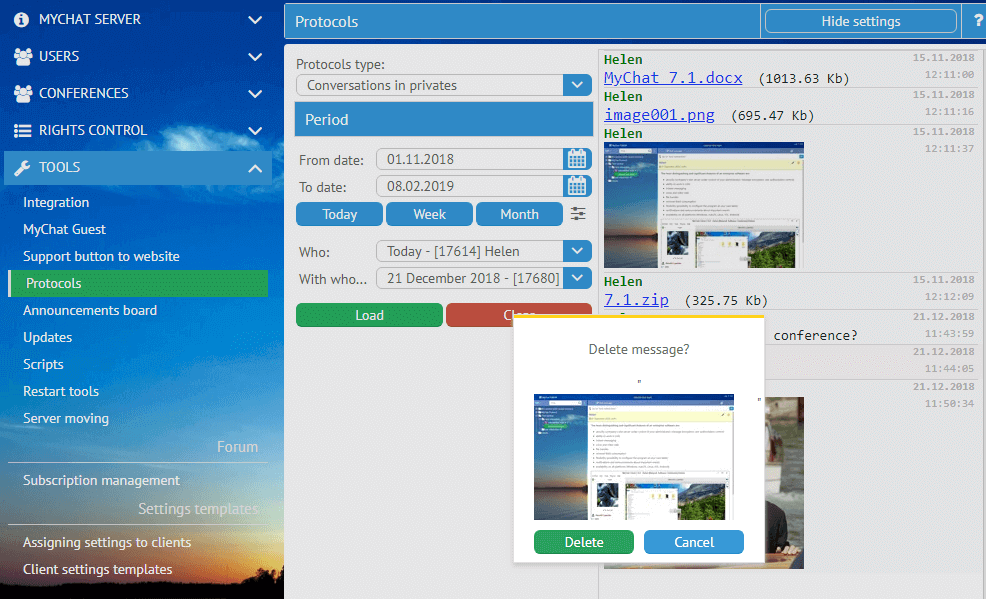Open the Announcements board item
This screenshot has width=986, height=599.
pos(90,310)
